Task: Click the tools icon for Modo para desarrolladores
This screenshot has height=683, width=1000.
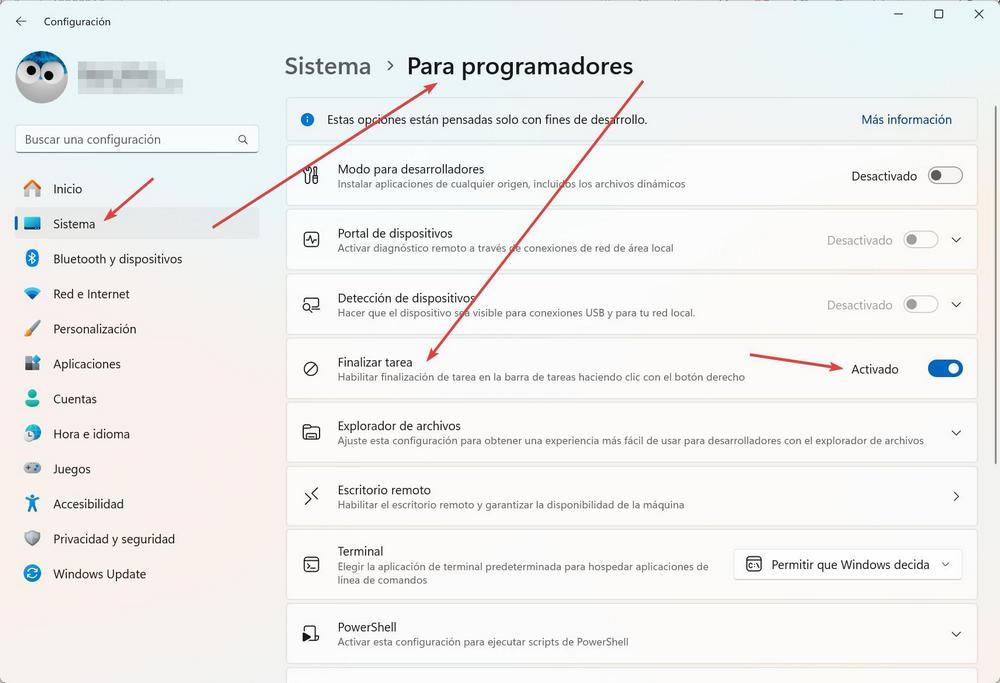Action: point(311,175)
